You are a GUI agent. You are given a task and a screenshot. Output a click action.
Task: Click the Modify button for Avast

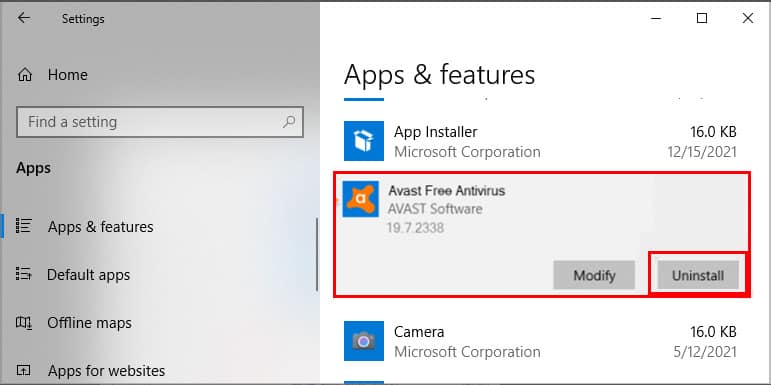594,275
